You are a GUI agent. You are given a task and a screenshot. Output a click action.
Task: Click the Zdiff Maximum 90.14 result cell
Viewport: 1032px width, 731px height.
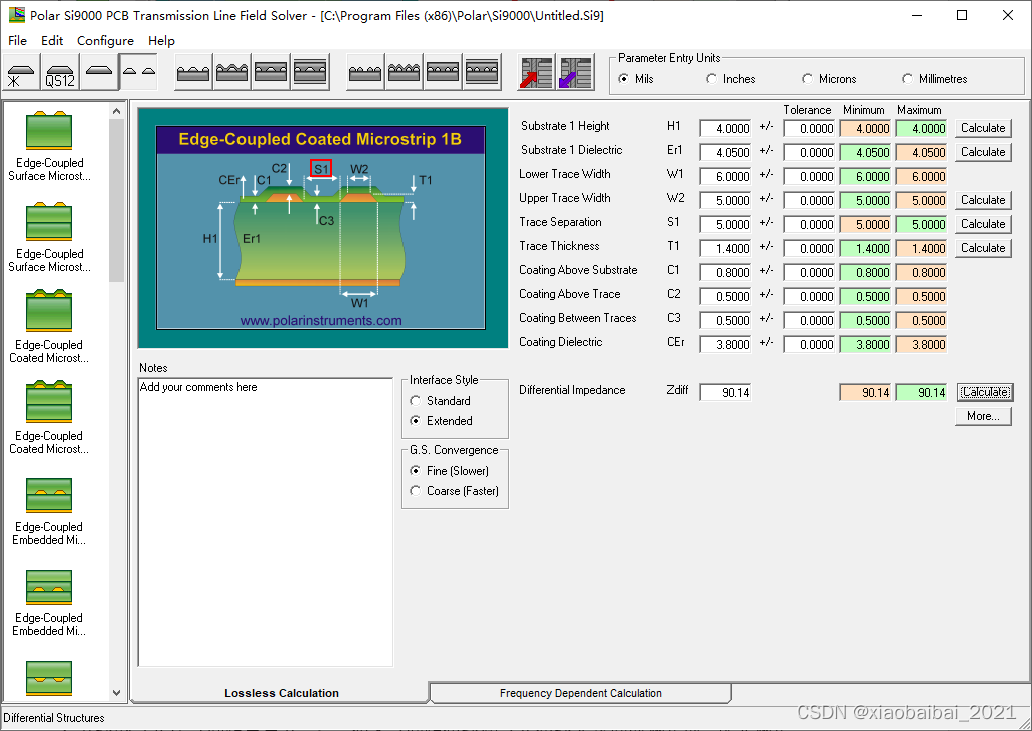coord(921,393)
